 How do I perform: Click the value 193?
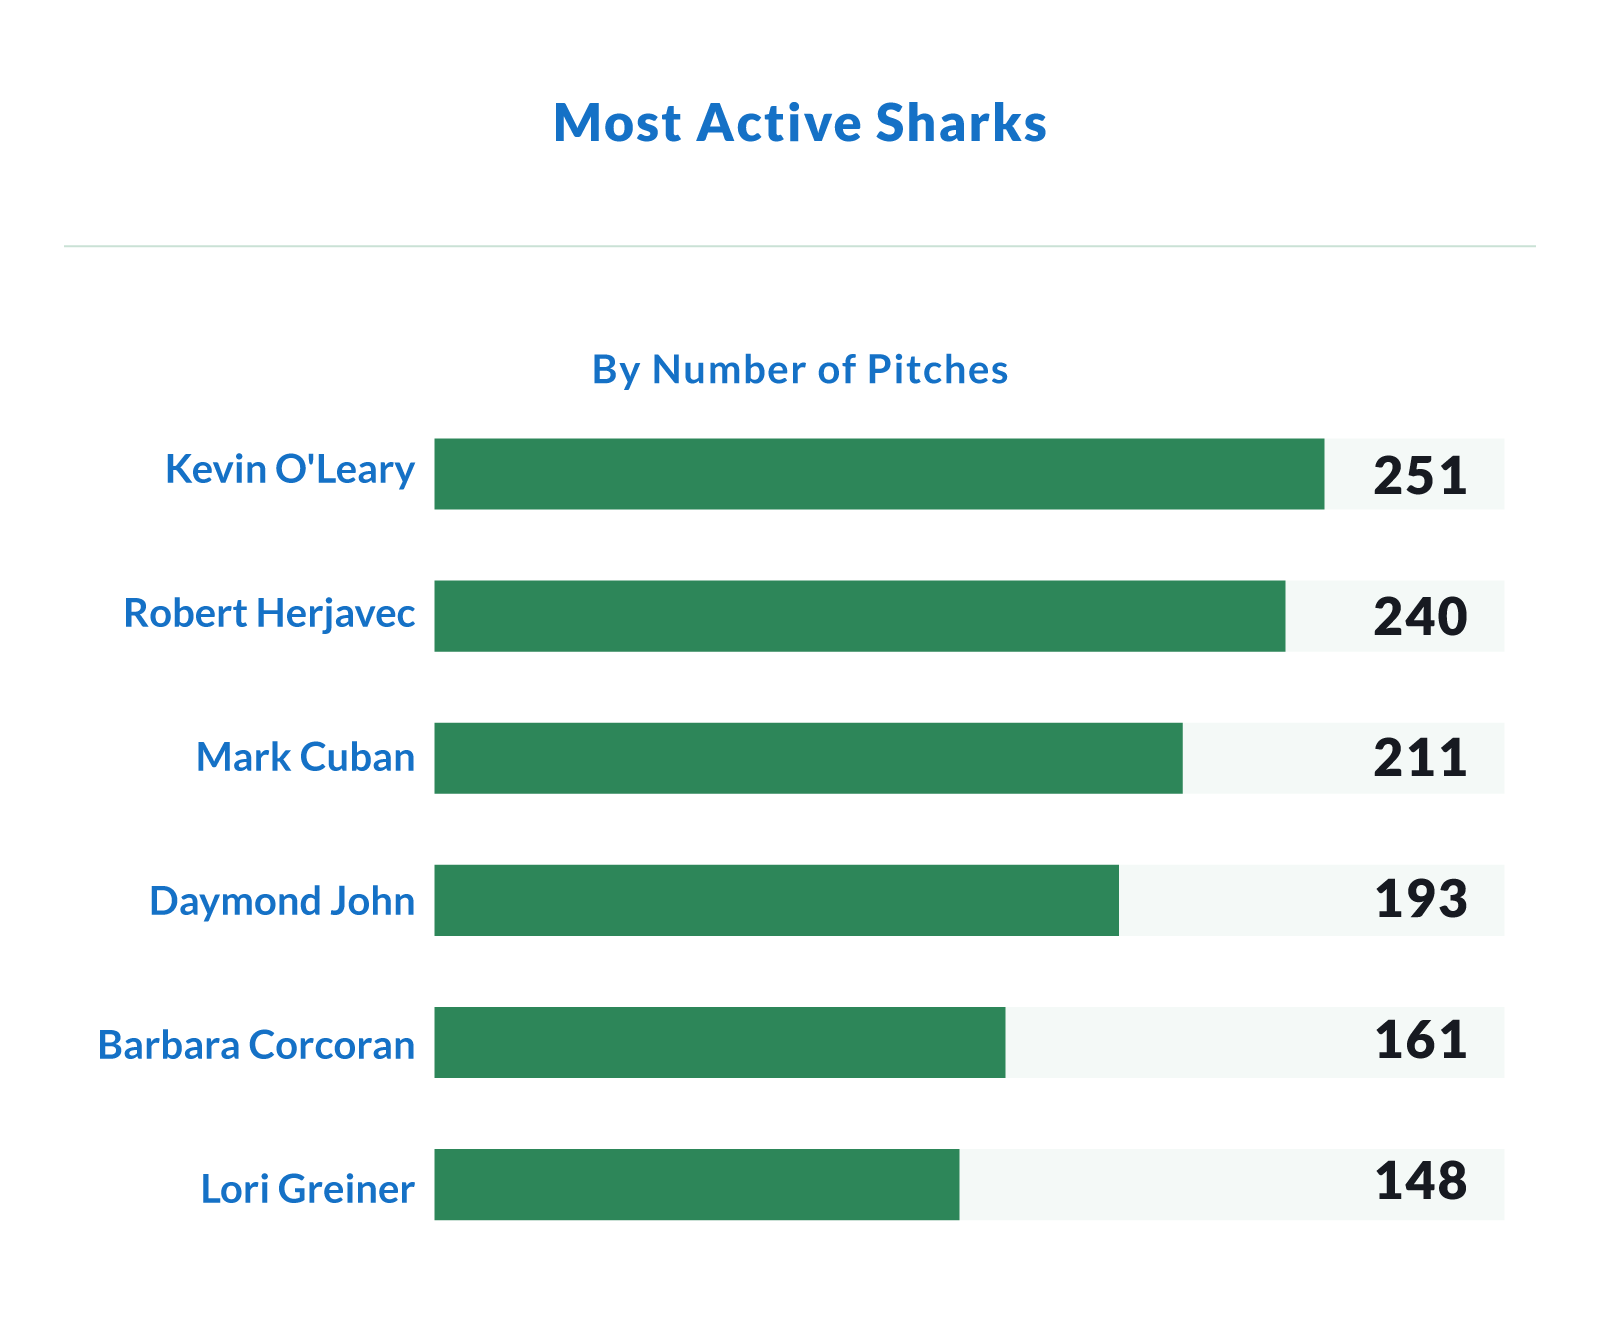pos(1420,900)
